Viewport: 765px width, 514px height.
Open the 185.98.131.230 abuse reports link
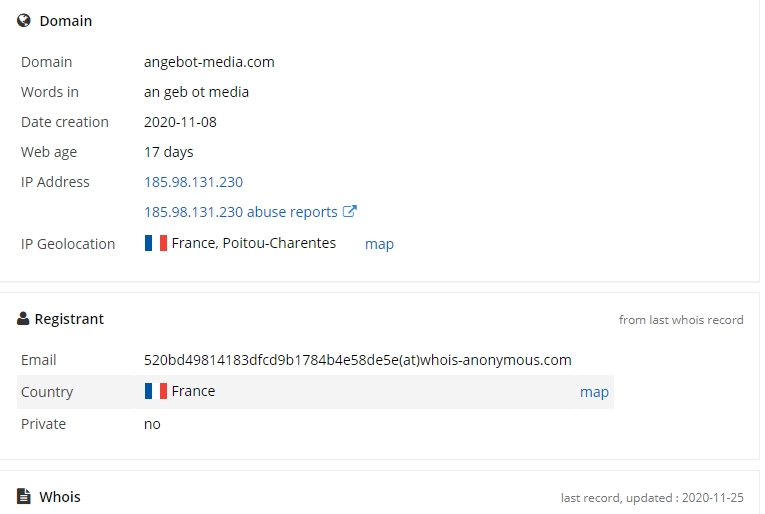[240, 212]
